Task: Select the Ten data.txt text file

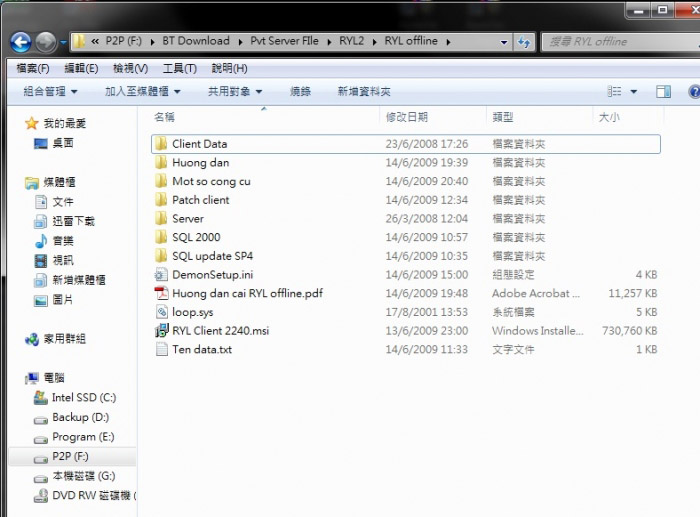Action: pyautogui.click(x=201, y=350)
